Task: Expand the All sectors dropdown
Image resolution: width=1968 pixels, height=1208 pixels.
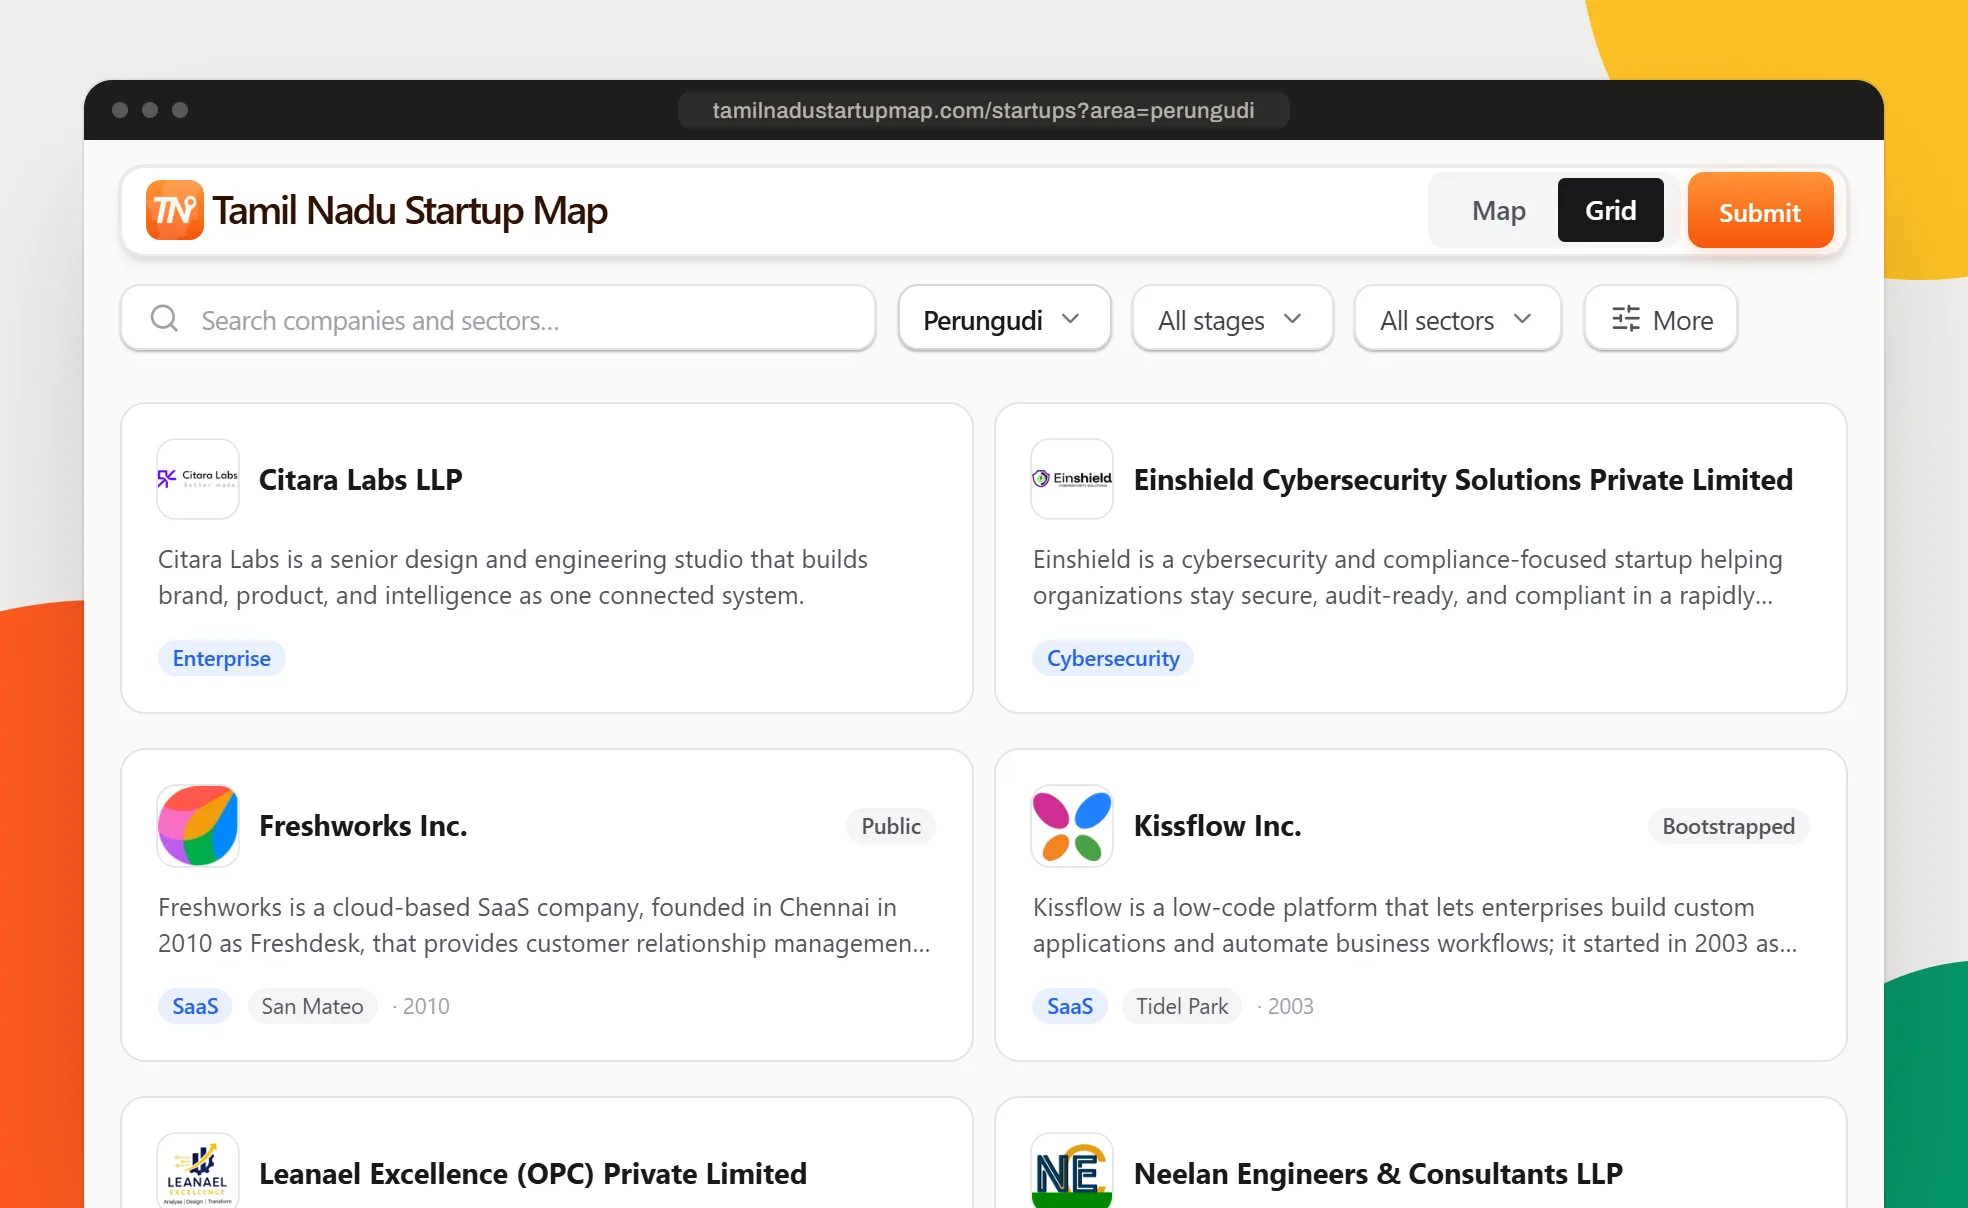Action: (1457, 319)
